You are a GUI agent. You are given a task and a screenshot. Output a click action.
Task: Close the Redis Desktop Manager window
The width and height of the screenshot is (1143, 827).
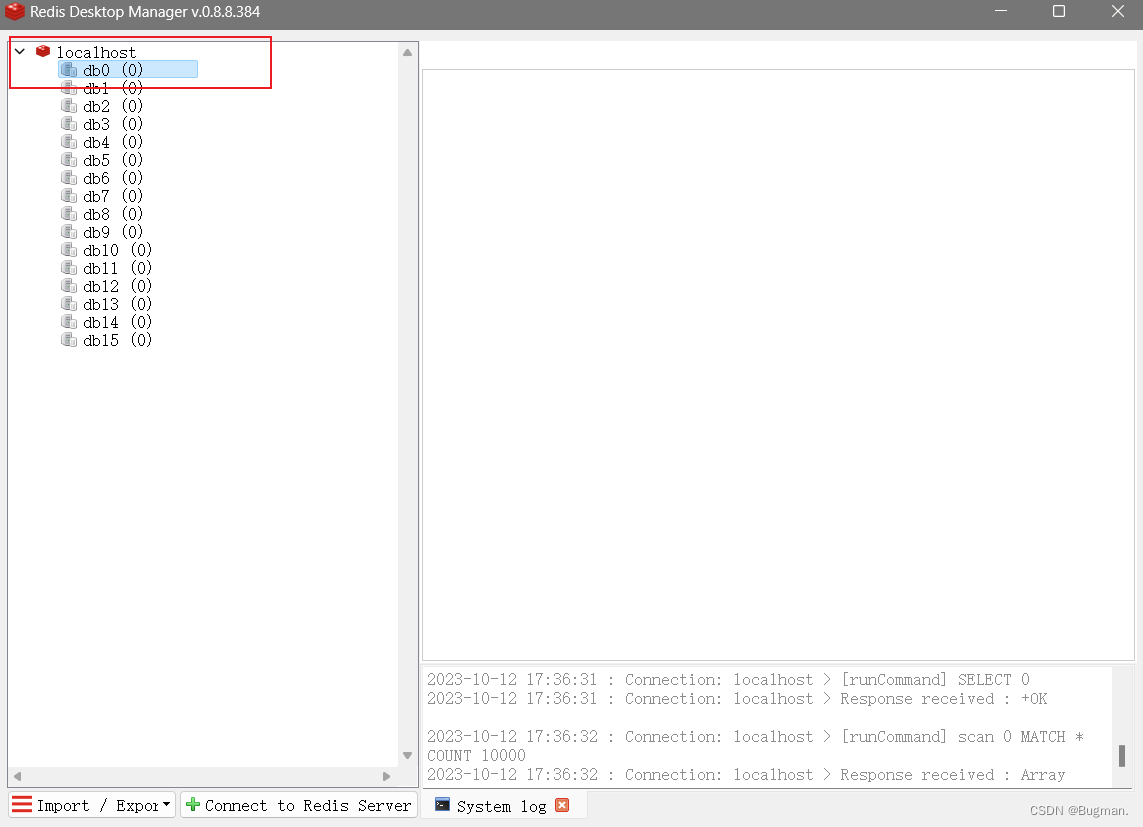pos(1117,12)
